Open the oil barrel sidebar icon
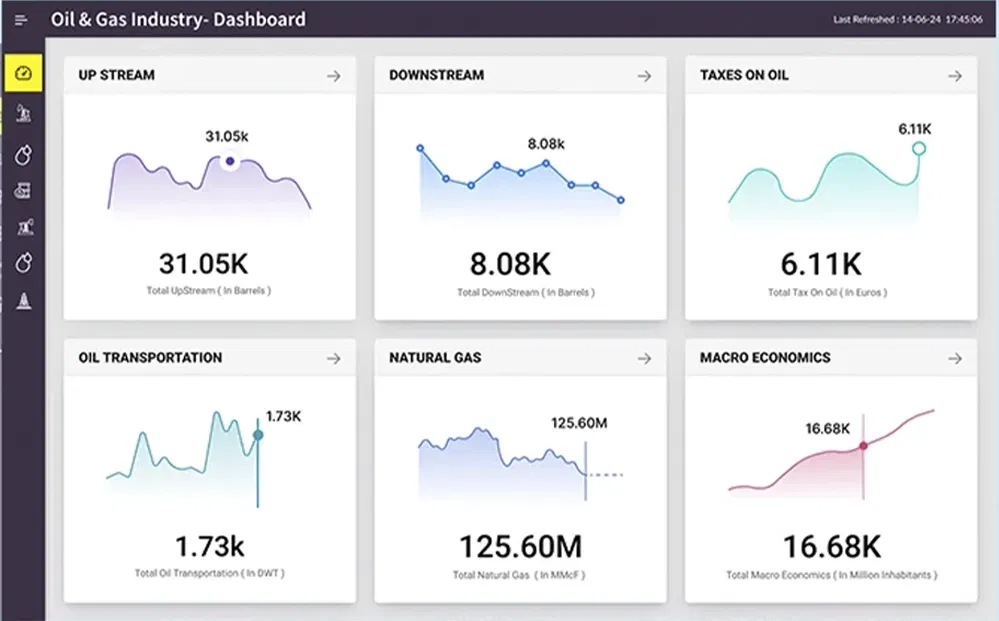The height and width of the screenshot is (621, 999). click(23, 190)
